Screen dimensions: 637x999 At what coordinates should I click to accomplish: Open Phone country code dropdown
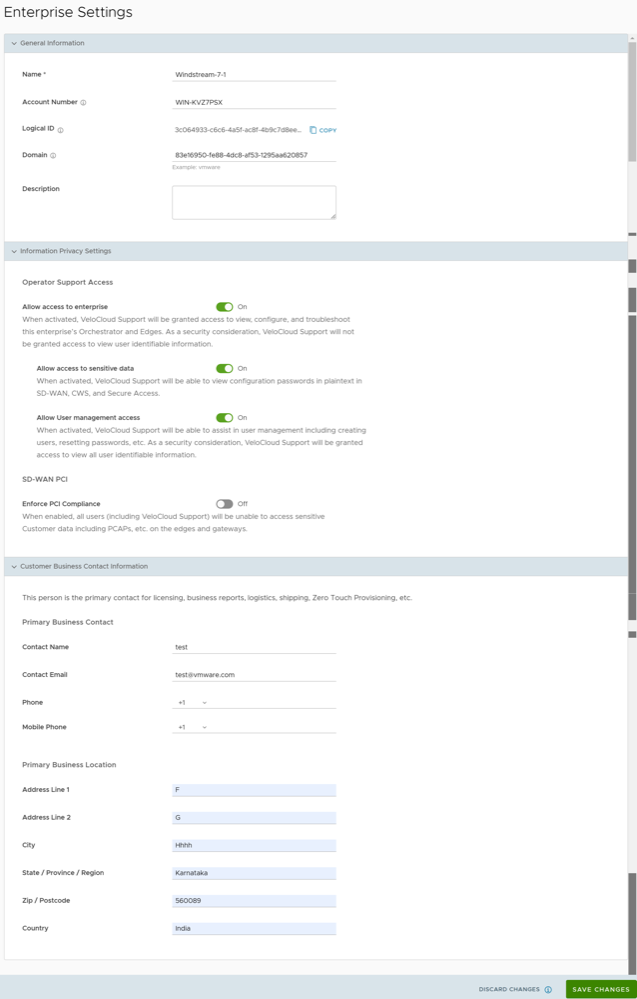(x=192, y=703)
